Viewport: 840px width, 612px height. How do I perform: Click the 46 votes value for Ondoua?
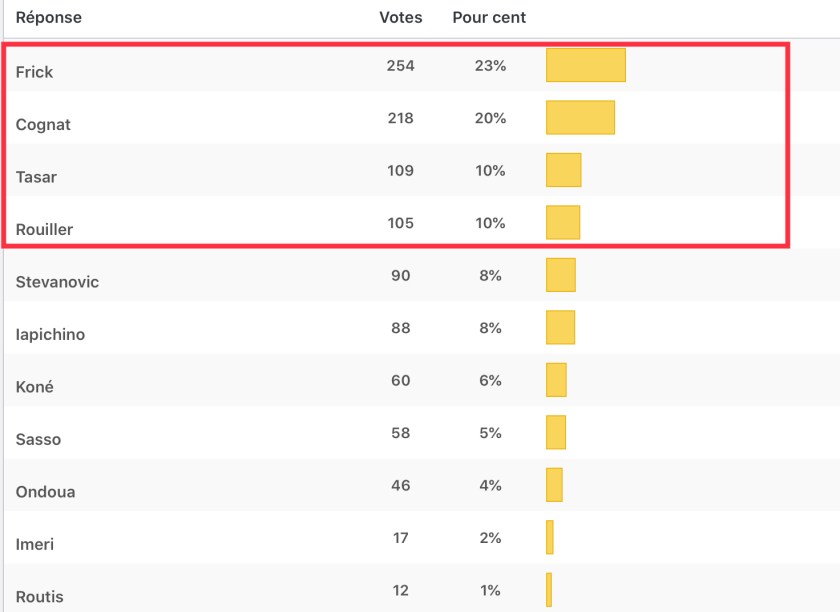pos(400,485)
